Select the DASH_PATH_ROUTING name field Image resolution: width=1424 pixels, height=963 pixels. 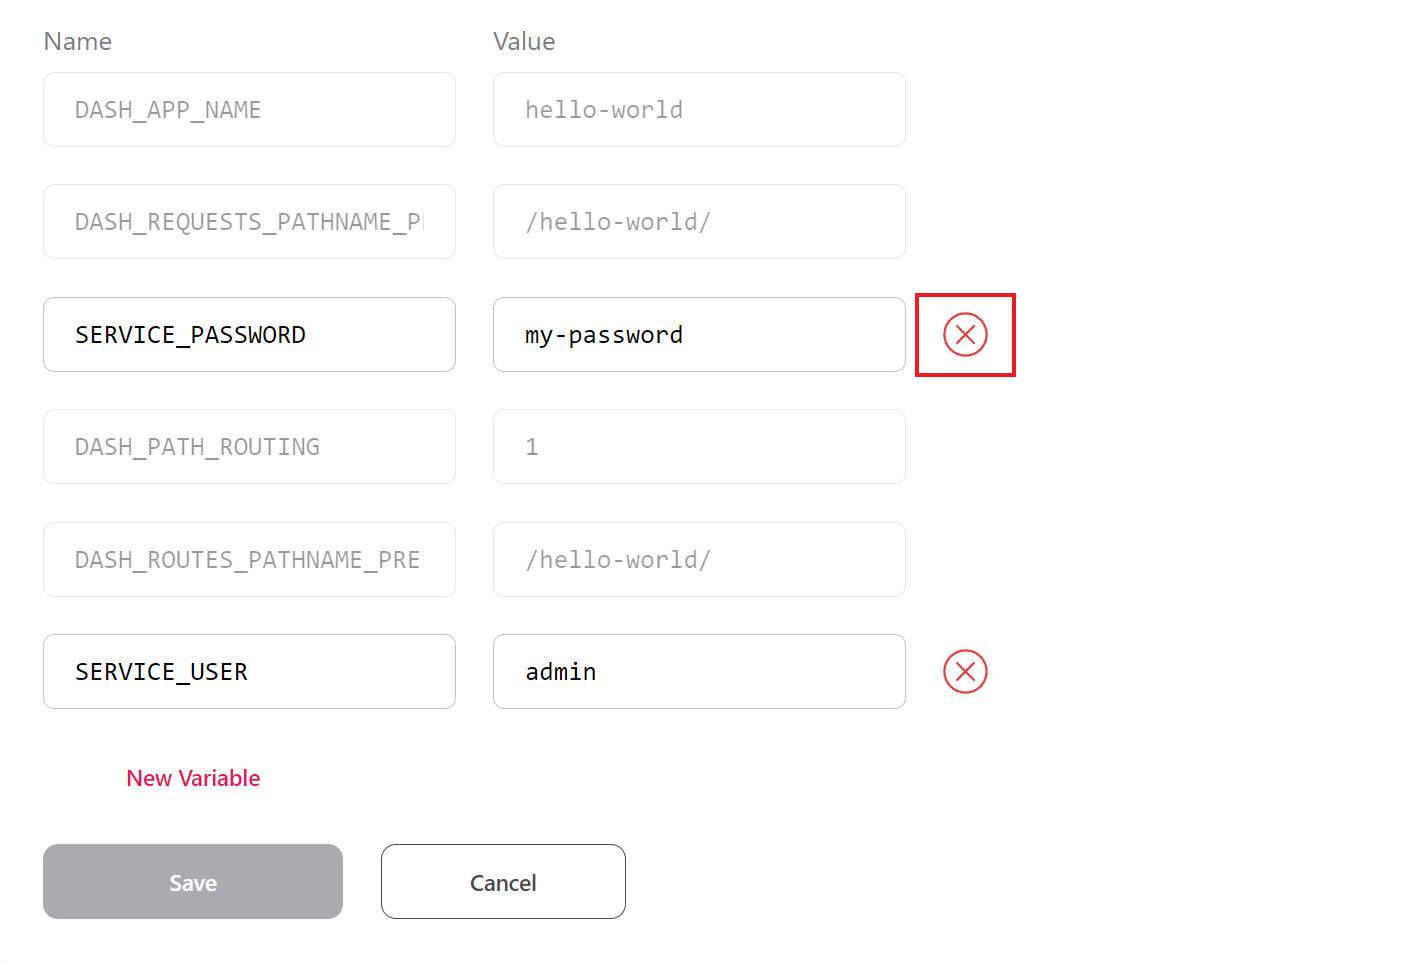[x=249, y=447]
